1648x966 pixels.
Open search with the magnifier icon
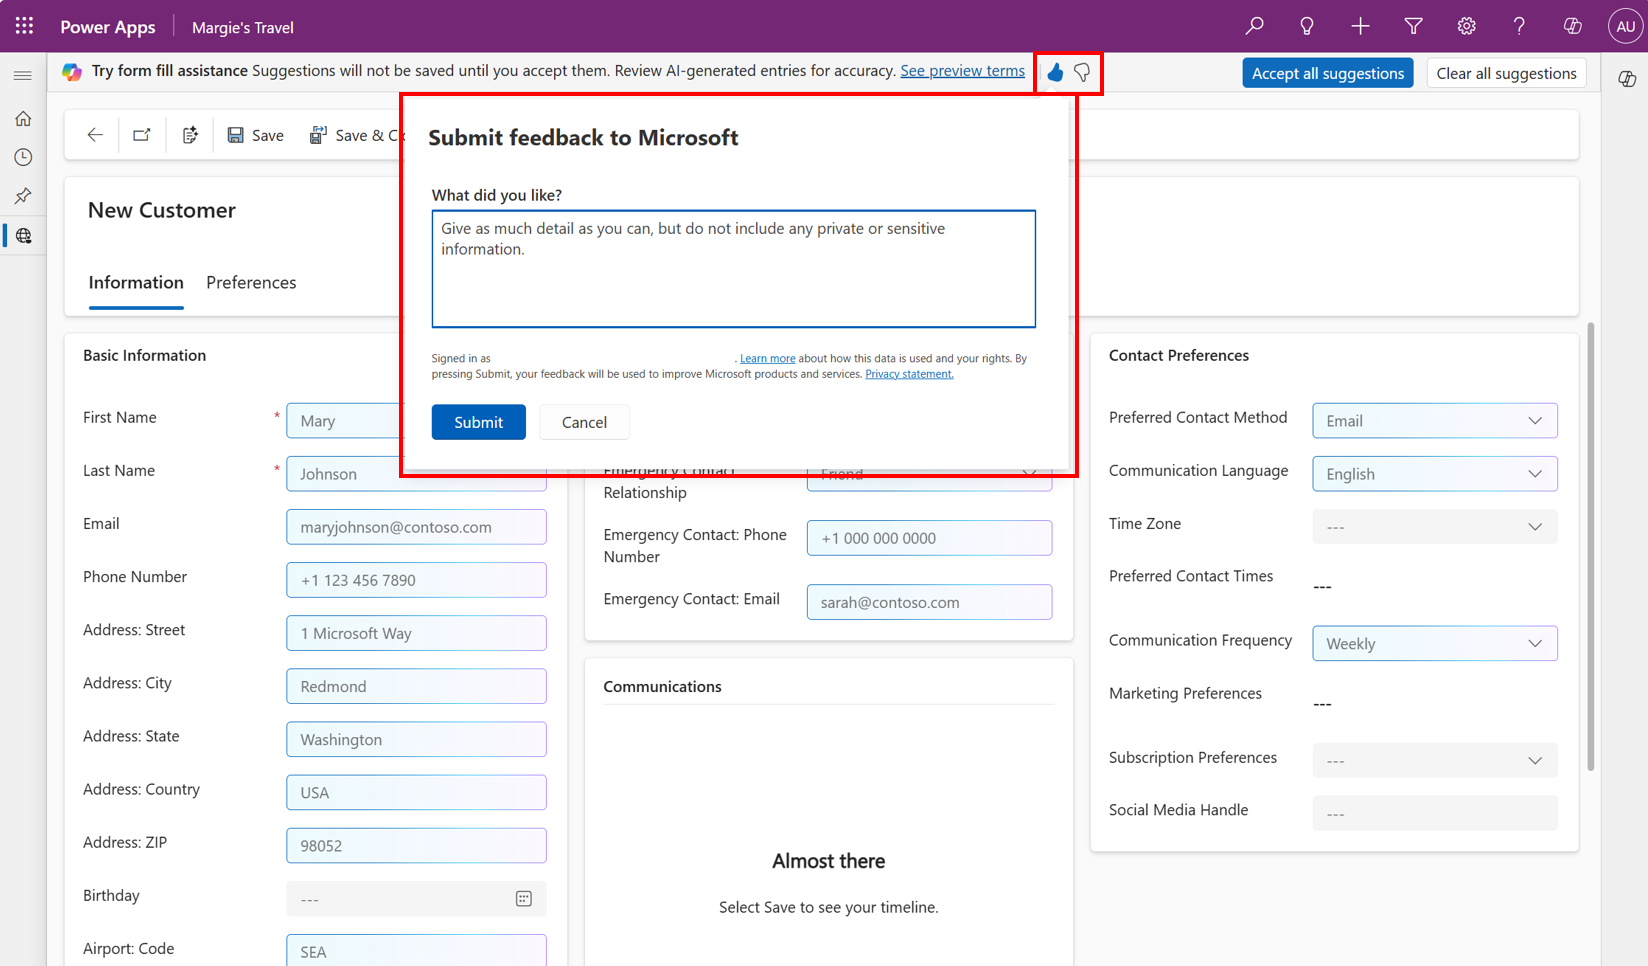(x=1254, y=26)
